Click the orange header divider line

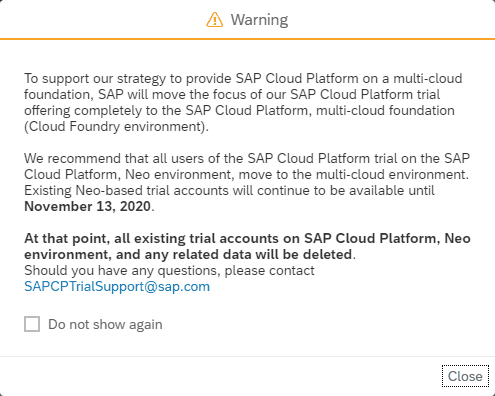tap(247, 39)
